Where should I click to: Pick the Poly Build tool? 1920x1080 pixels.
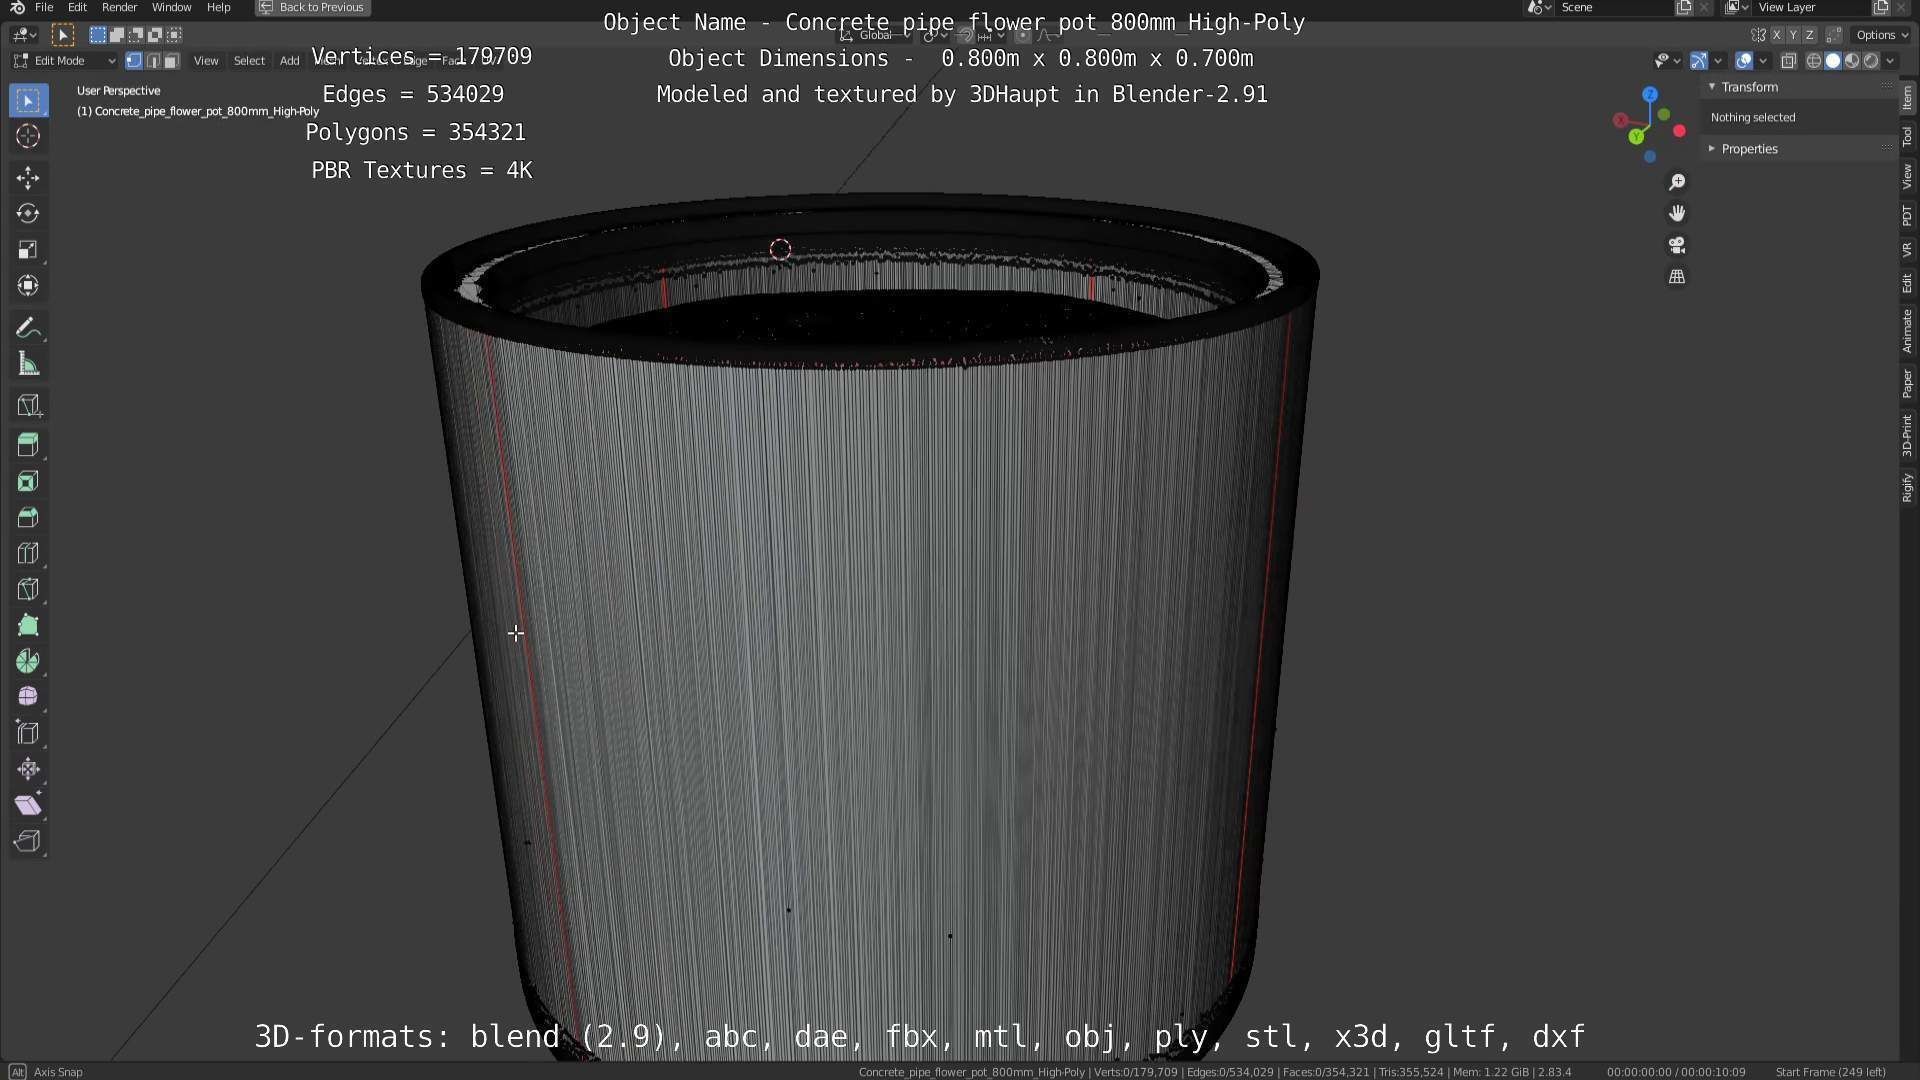(28, 626)
